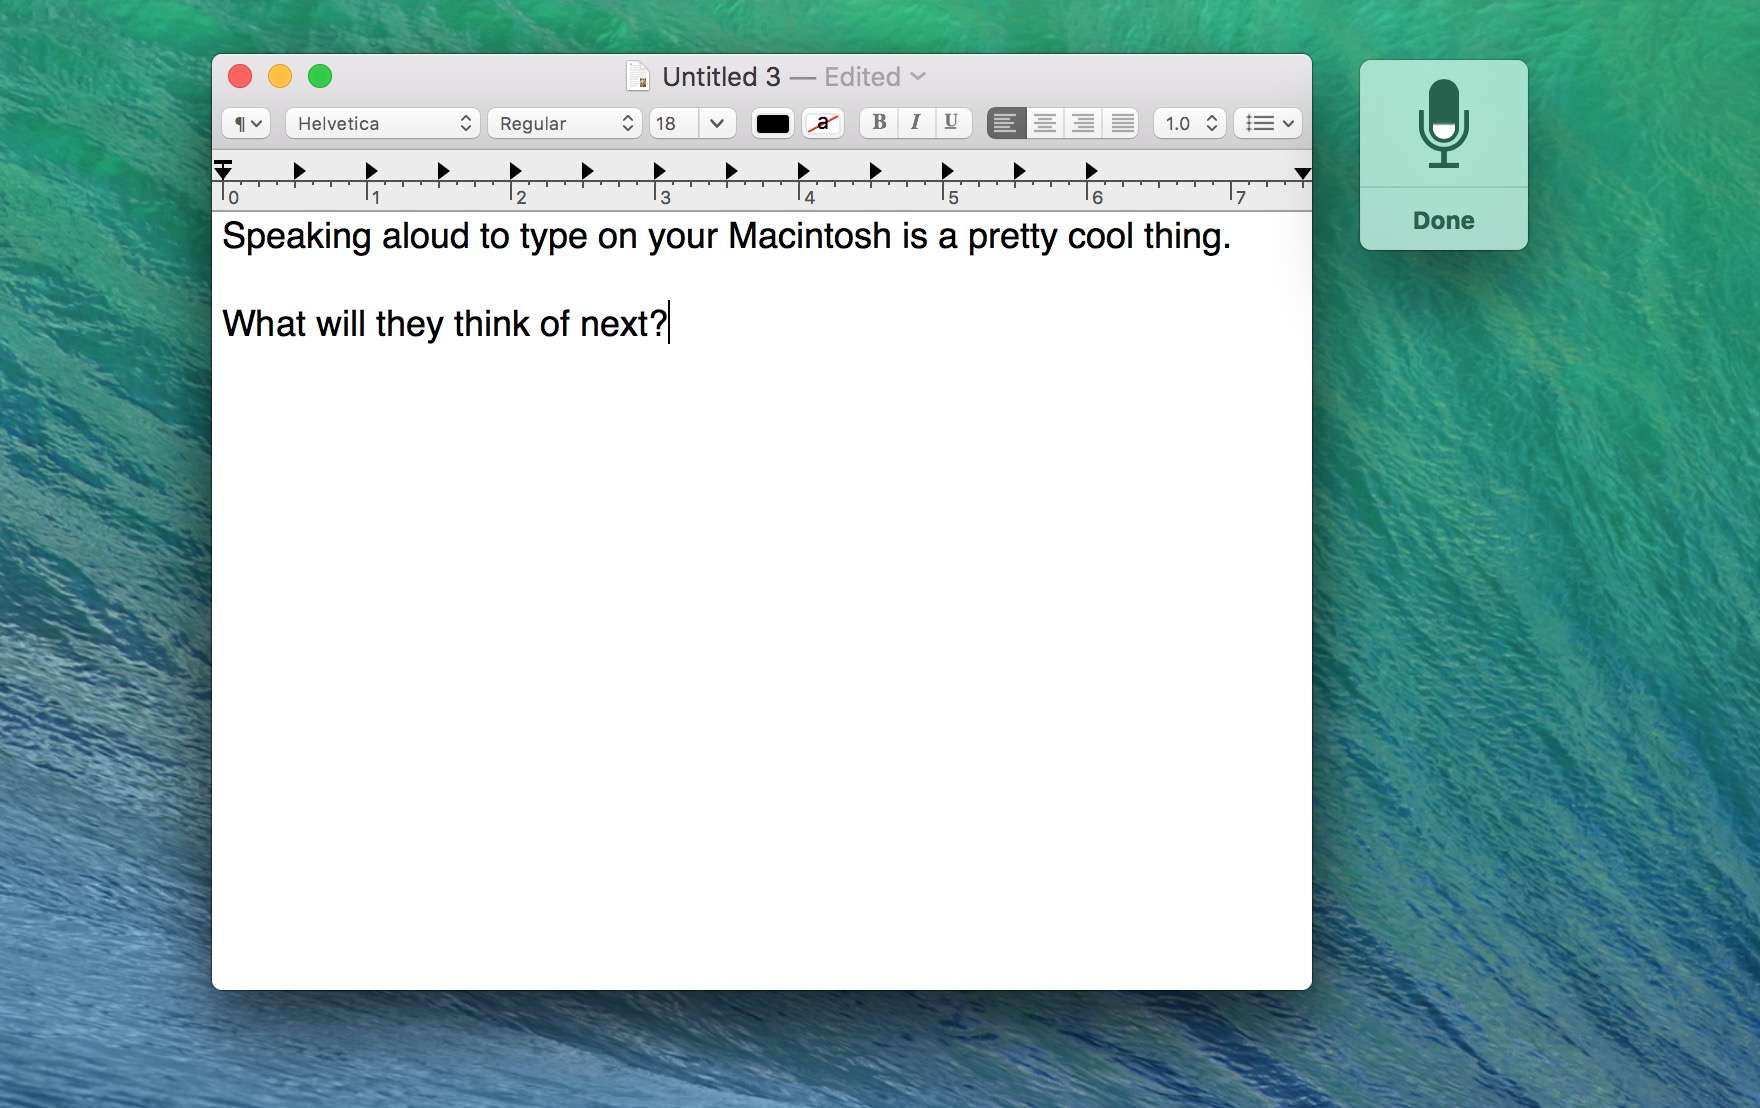Viewport: 1760px width, 1108px height.
Task: Toggle italic formatting
Action: (915, 123)
